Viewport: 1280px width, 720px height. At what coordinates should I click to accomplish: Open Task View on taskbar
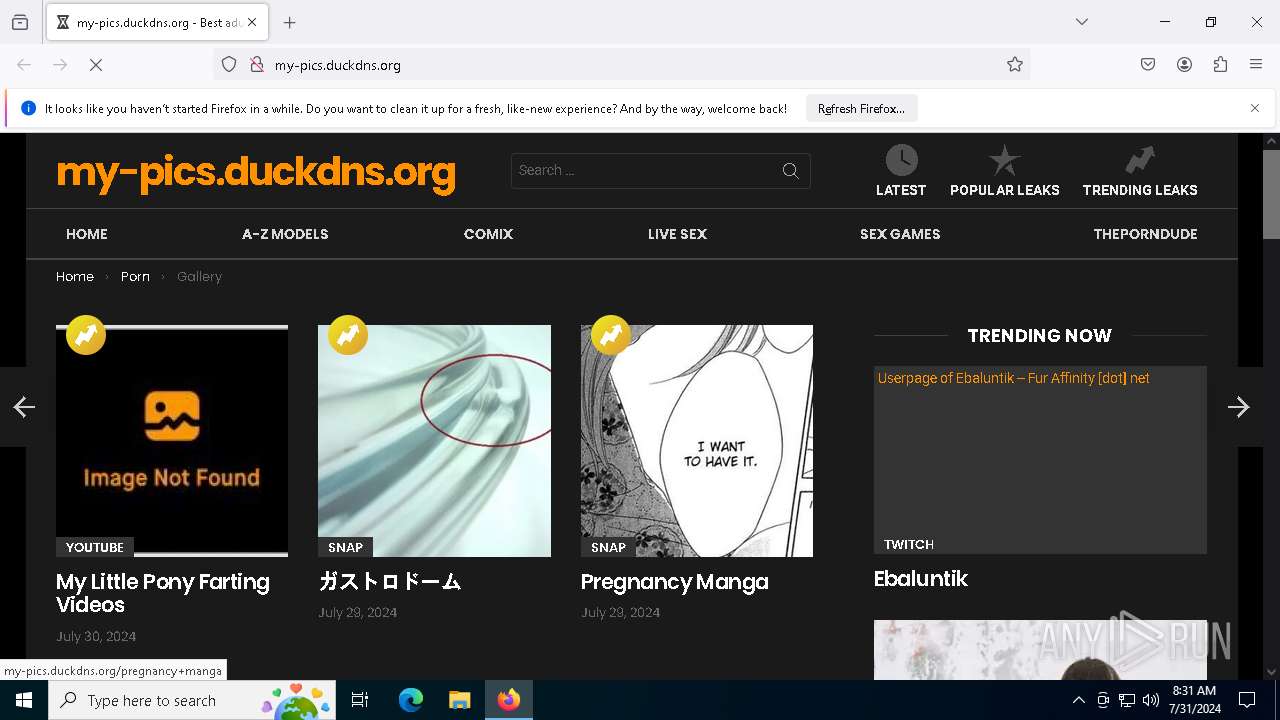coord(360,700)
